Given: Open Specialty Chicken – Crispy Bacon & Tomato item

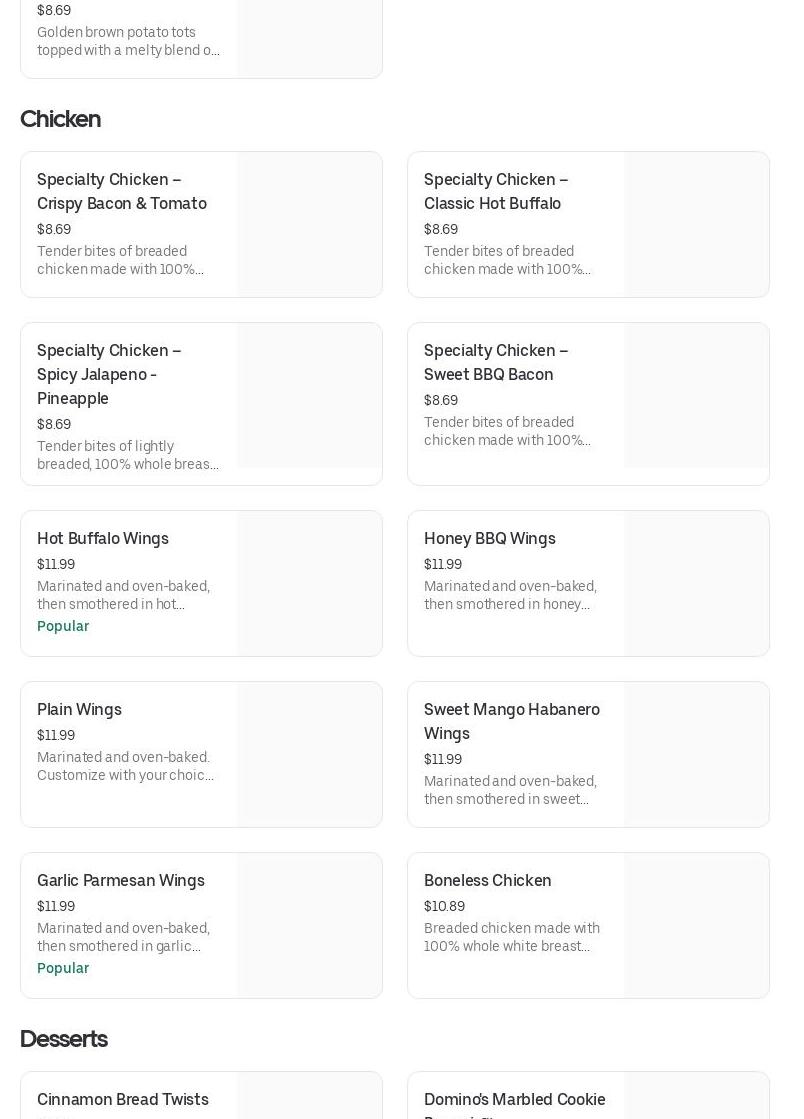Looking at the screenshot, I should tap(122, 191).
